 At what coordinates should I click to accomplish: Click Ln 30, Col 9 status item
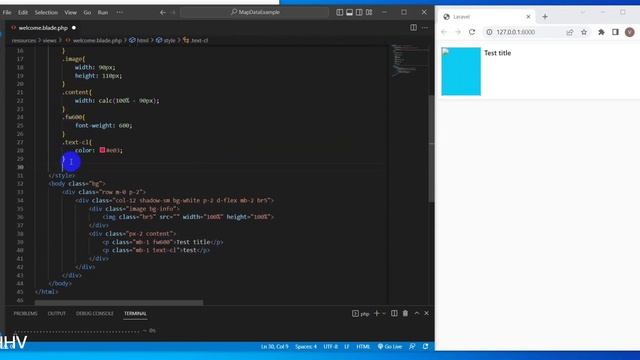pyautogui.click(x=275, y=347)
